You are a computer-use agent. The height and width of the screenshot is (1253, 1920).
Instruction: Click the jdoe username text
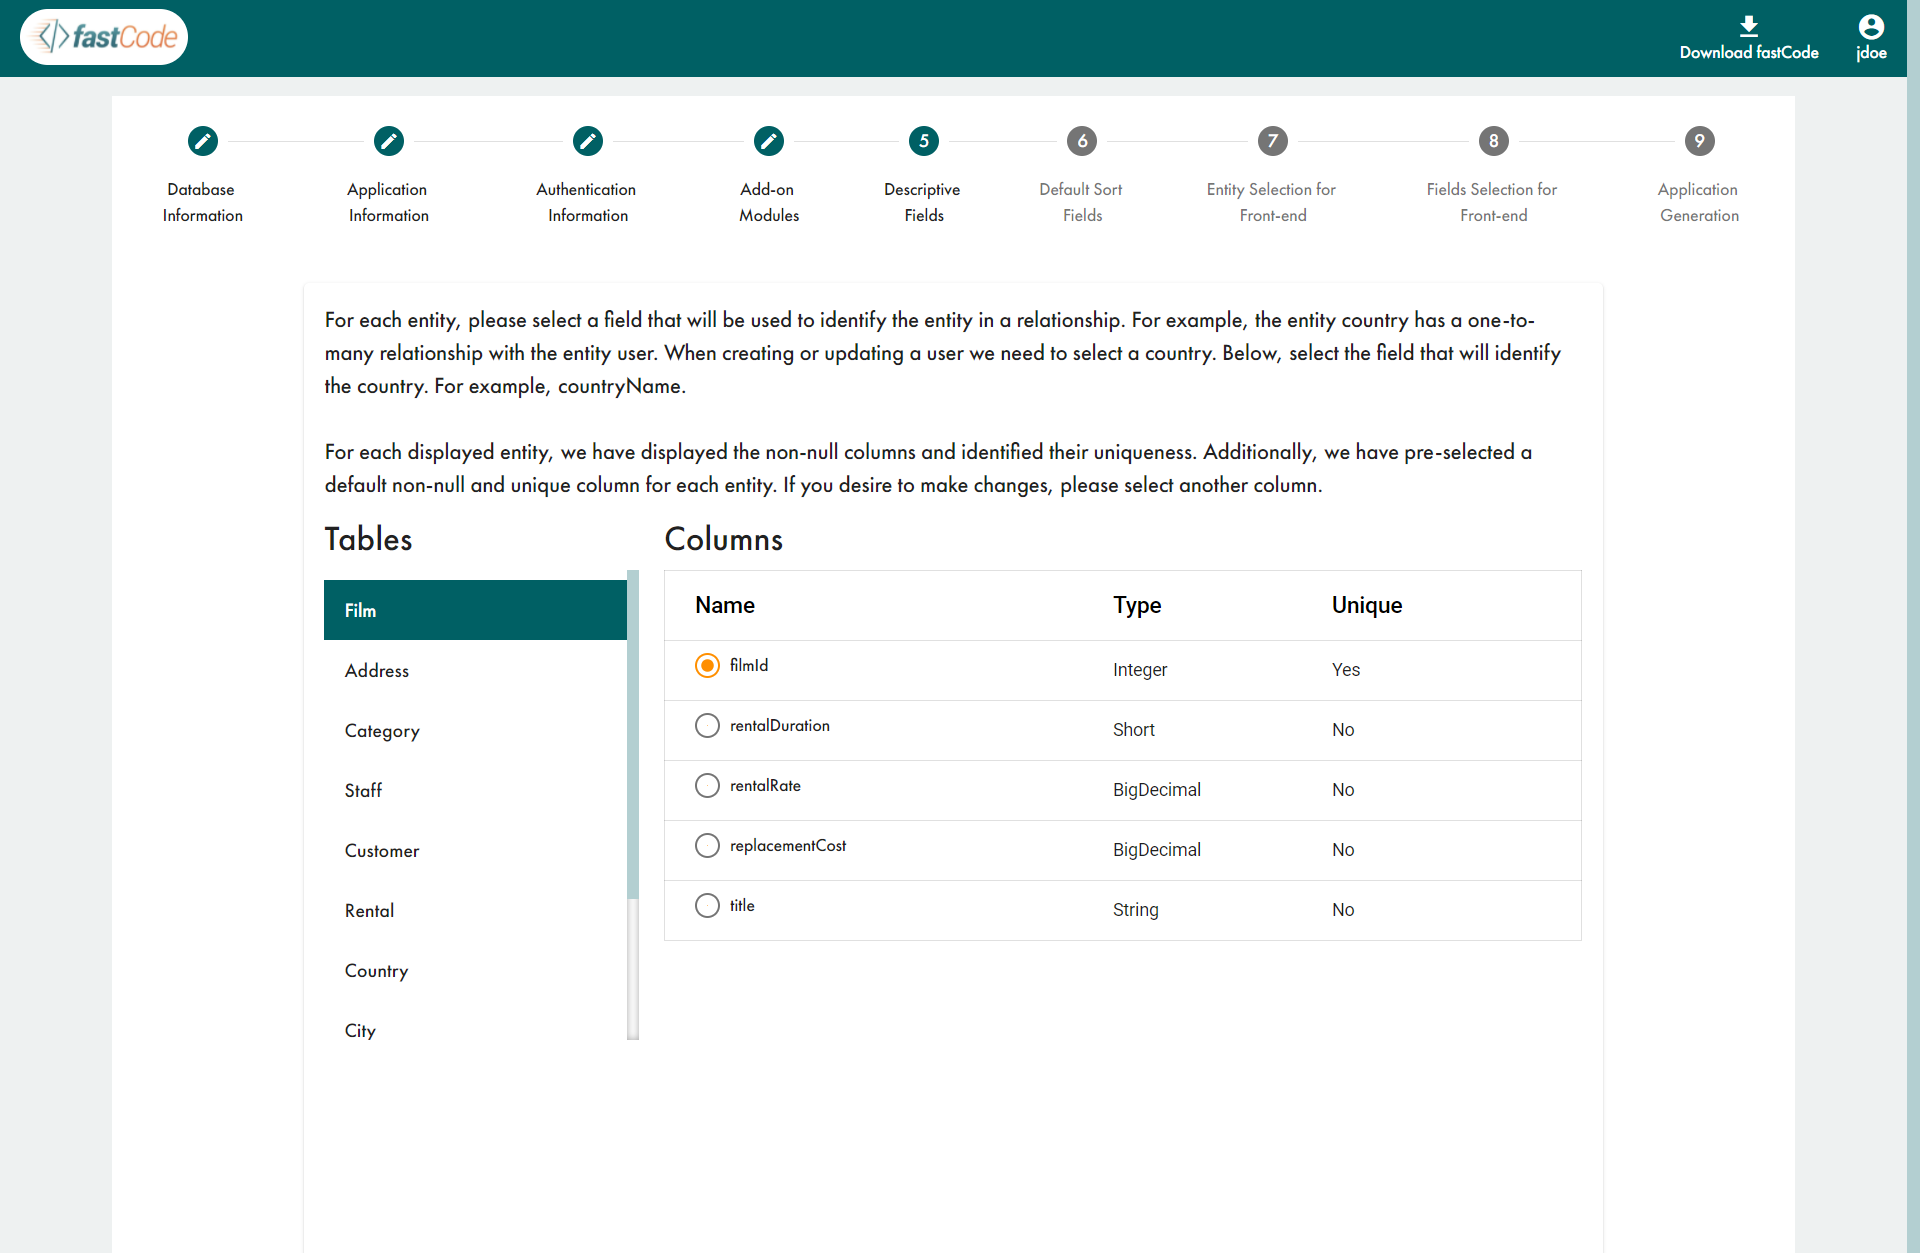click(1872, 53)
